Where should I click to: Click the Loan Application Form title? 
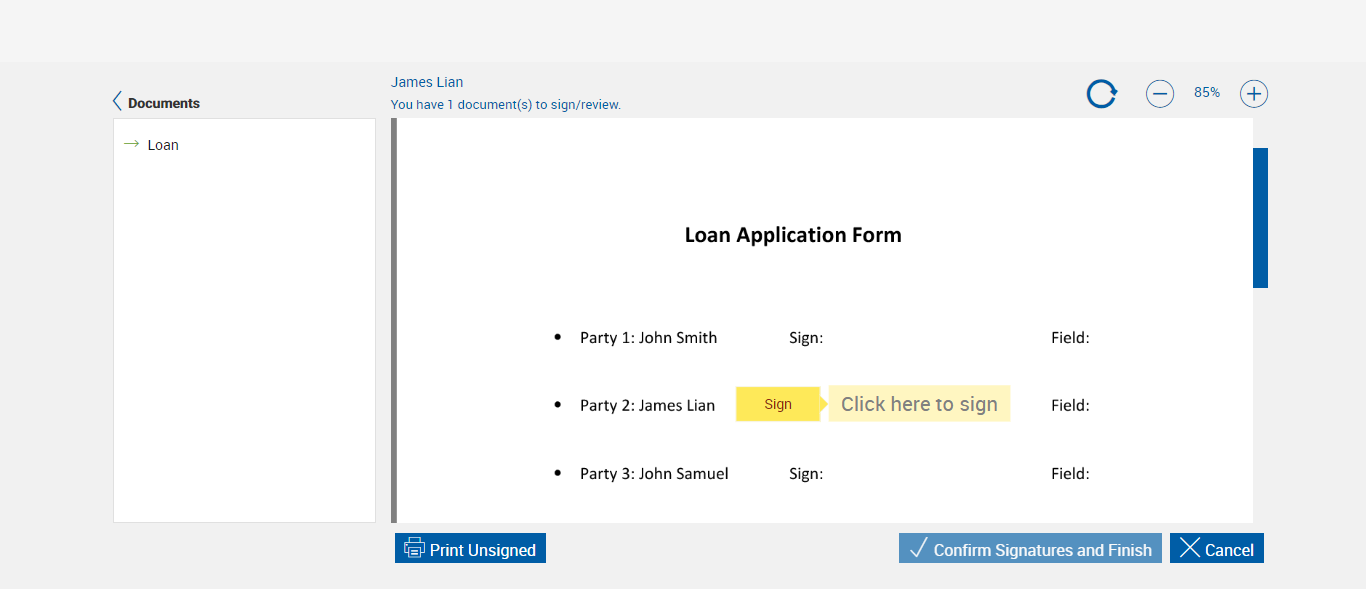tap(793, 235)
